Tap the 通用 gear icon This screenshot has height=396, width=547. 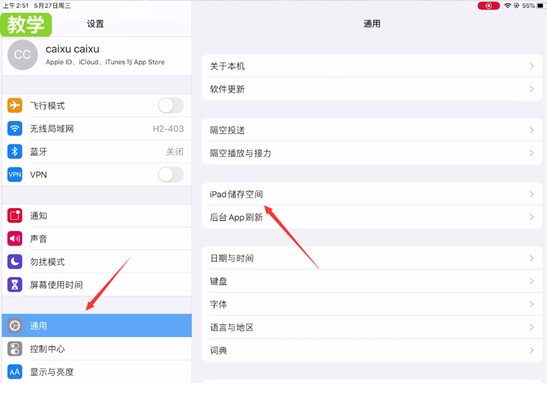click(15, 326)
